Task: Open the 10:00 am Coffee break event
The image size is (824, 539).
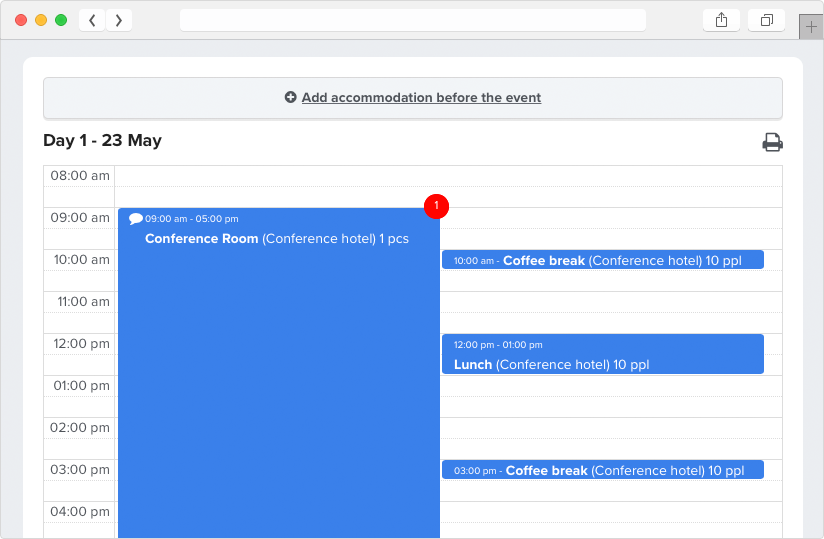Action: pos(603,260)
